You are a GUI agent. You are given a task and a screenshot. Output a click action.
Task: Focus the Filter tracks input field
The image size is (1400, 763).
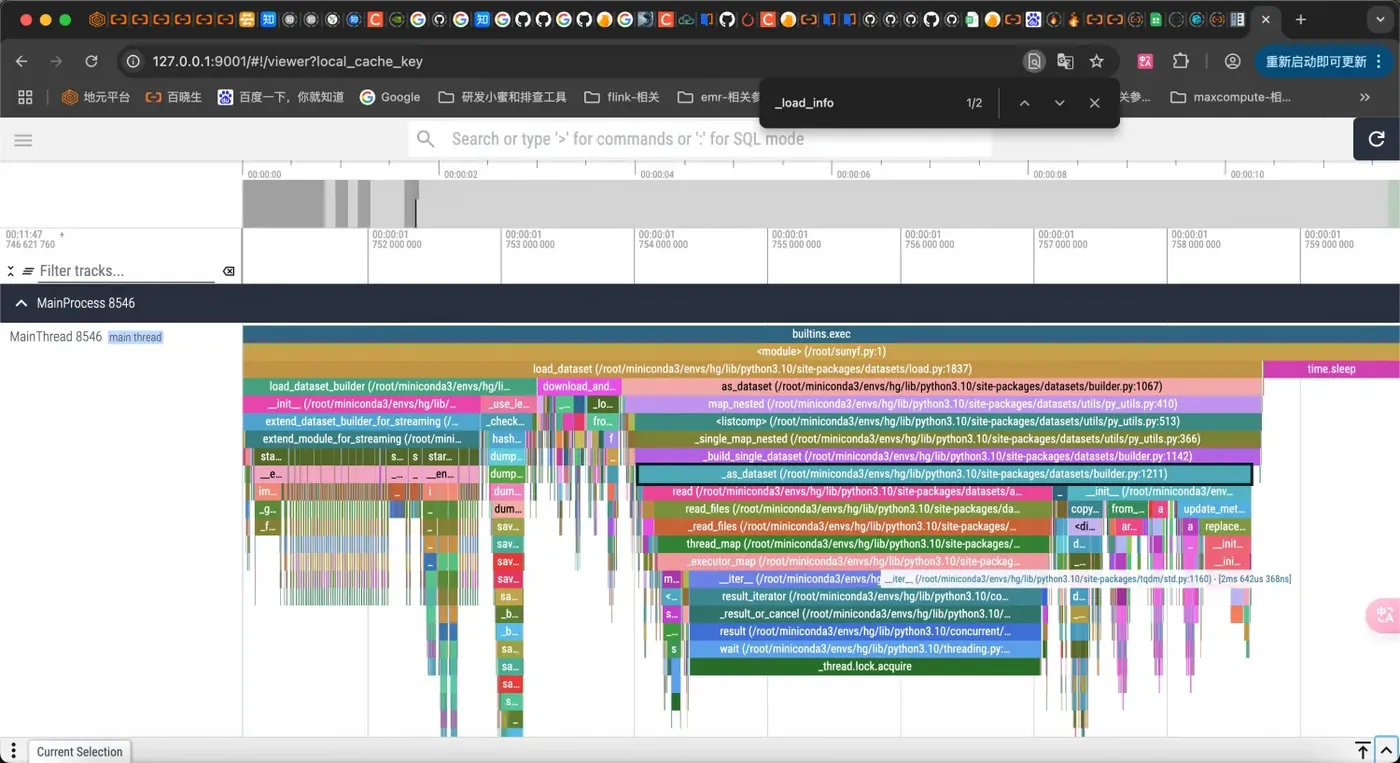[126, 271]
